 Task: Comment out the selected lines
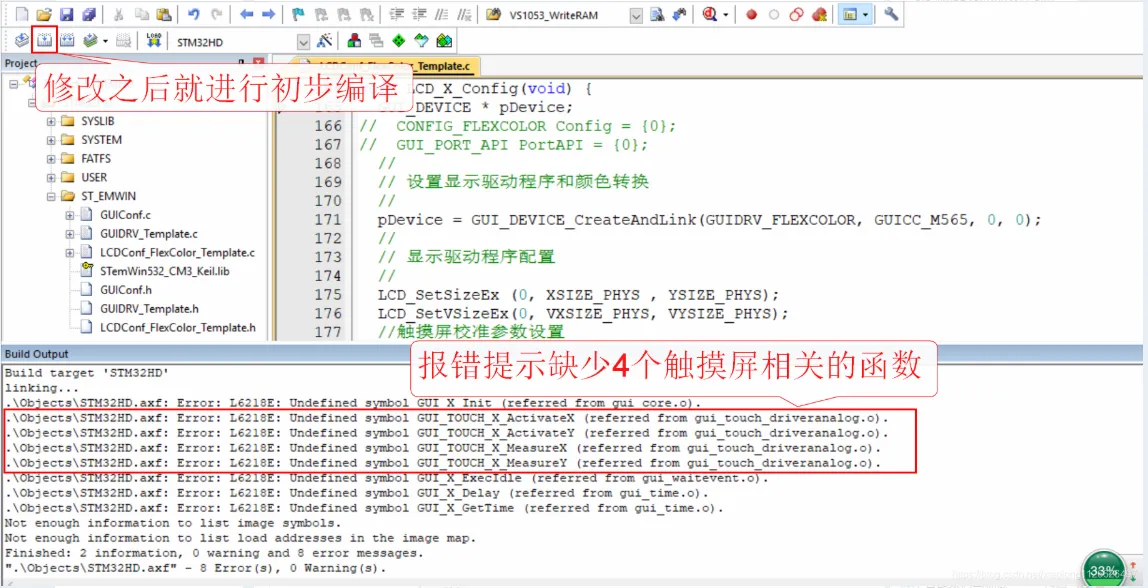pyautogui.click(x=441, y=14)
